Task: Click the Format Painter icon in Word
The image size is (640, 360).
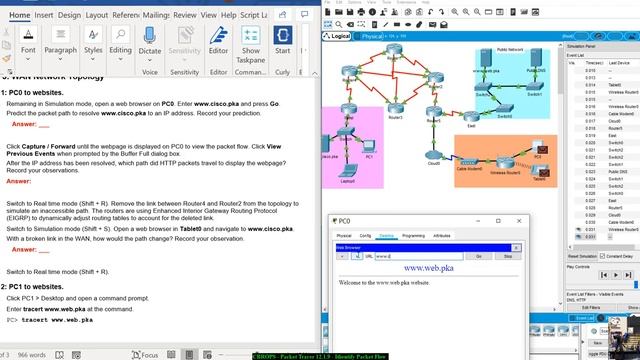Action: (x=6, y=59)
